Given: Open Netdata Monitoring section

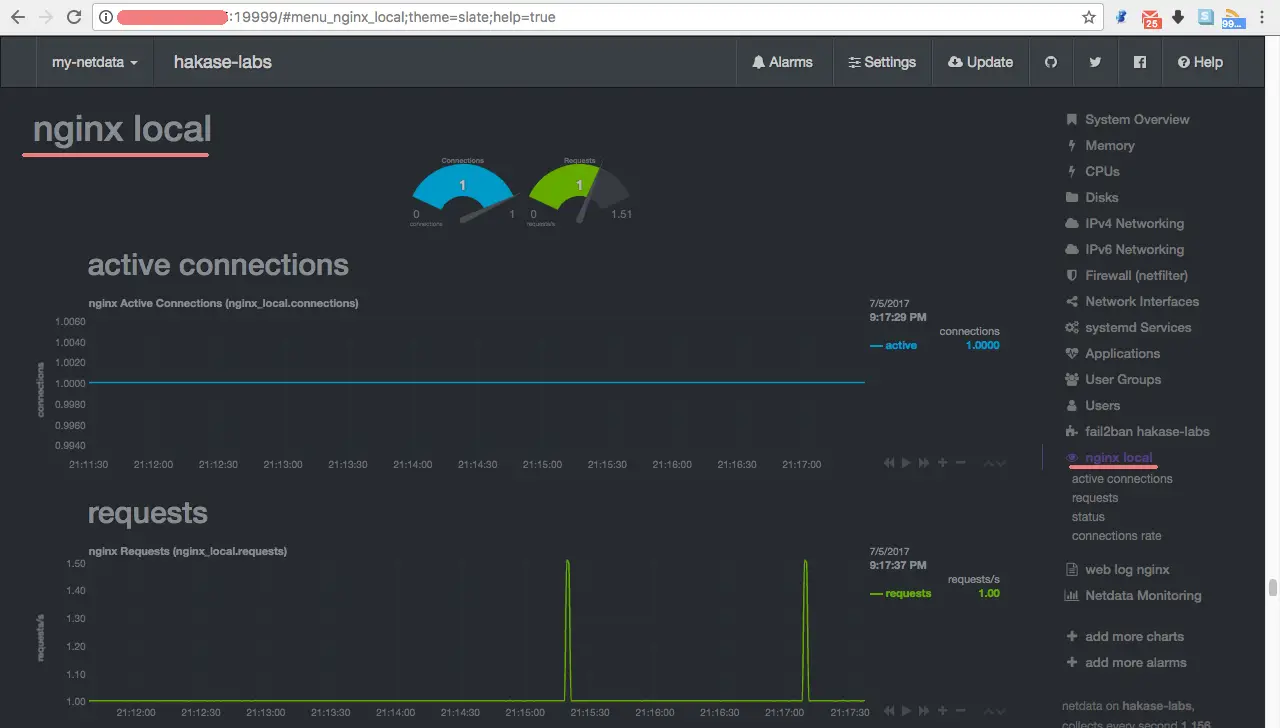Looking at the screenshot, I should coord(1133,595).
